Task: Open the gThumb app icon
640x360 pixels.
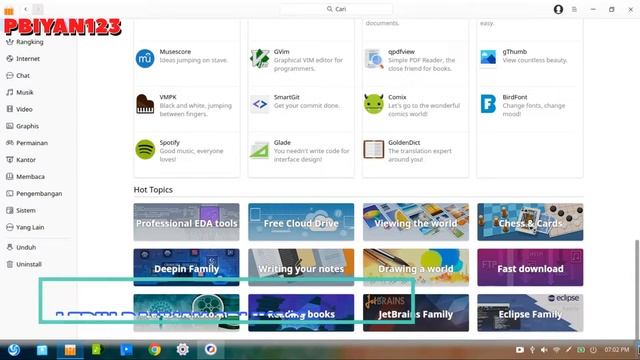Action: (488, 58)
